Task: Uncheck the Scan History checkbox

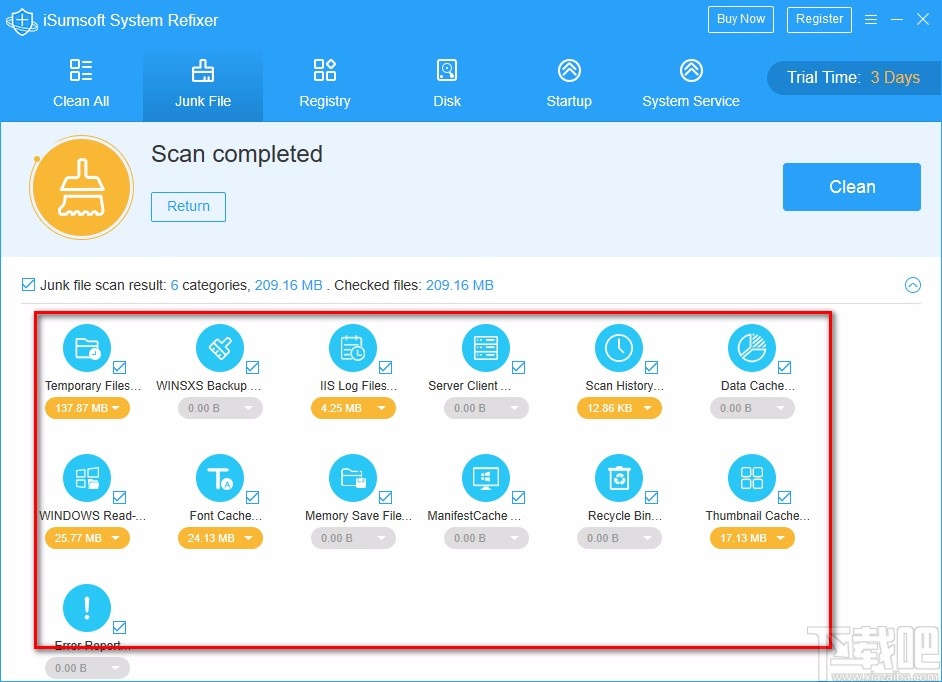Action: coord(651,367)
